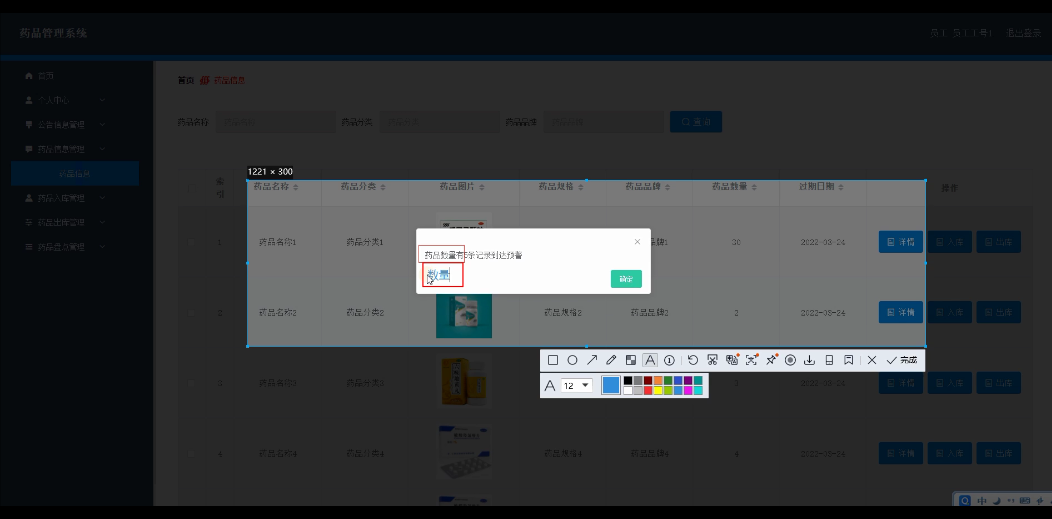The height and width of the screenshot is (519, 1052).
Task: Pin the screenshot to screen
Action: 771,360
